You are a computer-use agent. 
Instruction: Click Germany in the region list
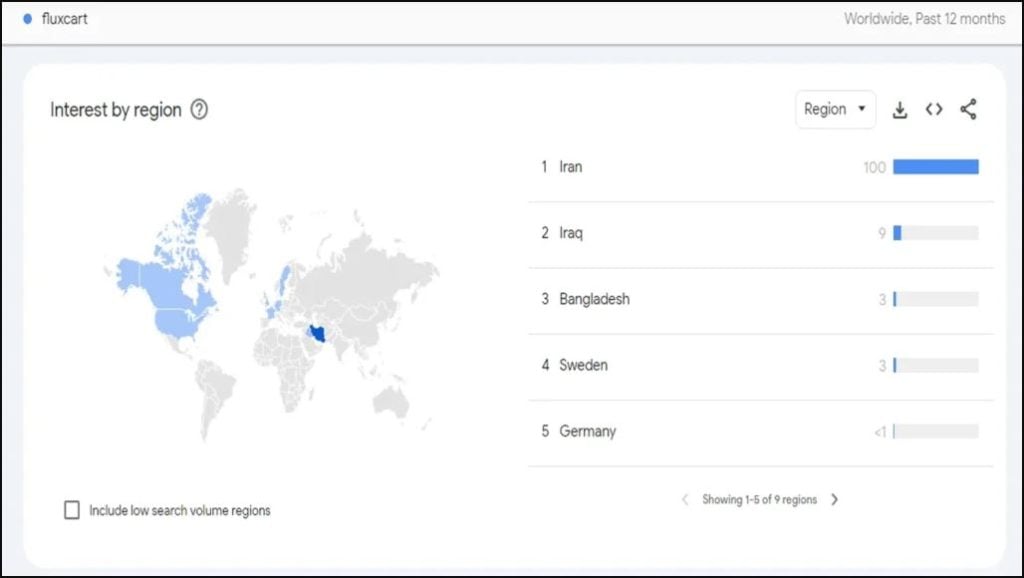pos(587,431)
